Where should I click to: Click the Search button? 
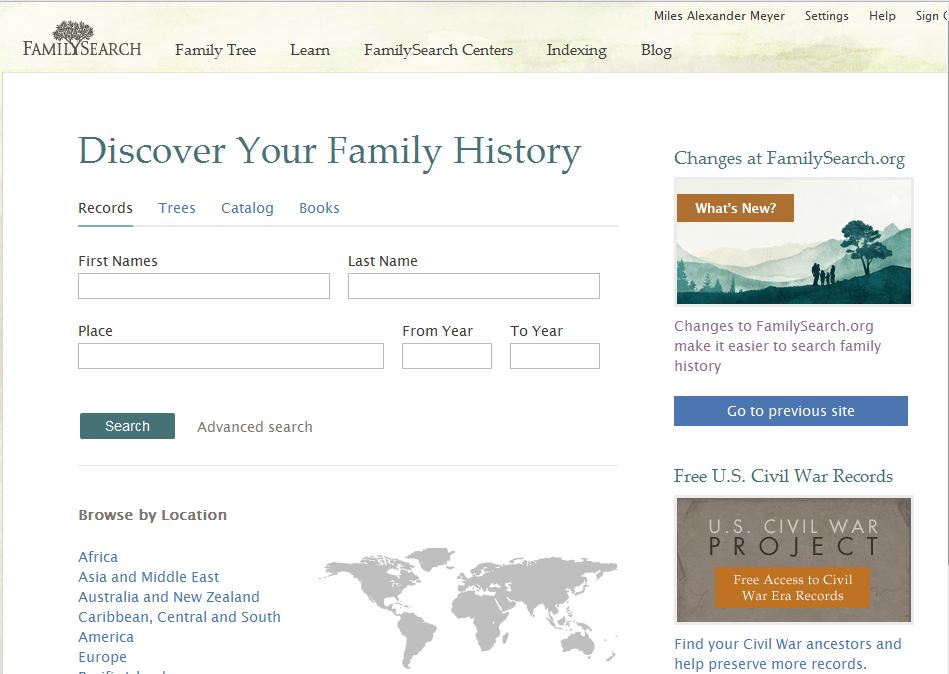click(126, 426)
